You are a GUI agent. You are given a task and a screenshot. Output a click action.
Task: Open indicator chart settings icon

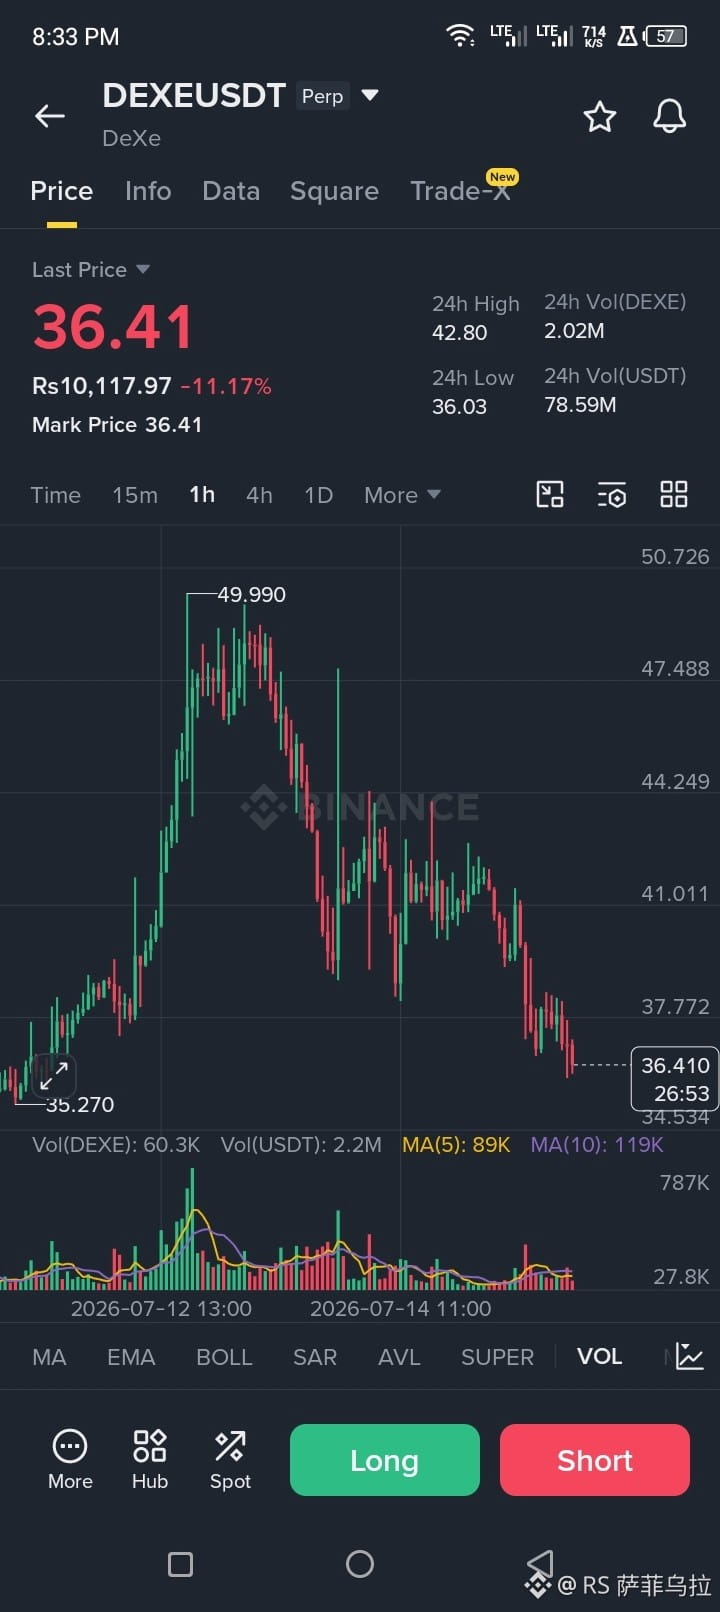pyautogui.click(x=690, y=1356)
